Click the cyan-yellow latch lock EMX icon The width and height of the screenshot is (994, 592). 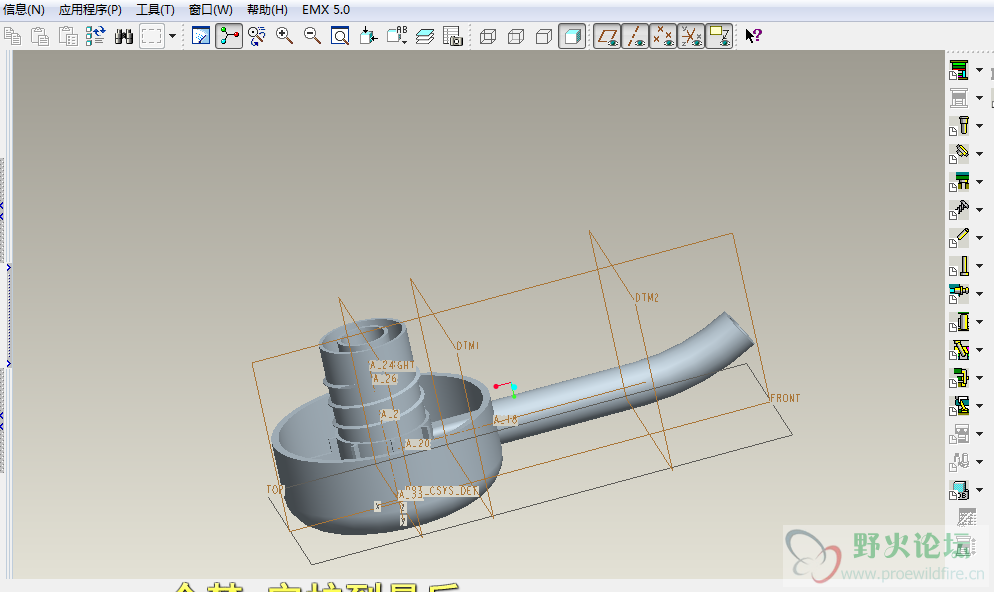959,406
